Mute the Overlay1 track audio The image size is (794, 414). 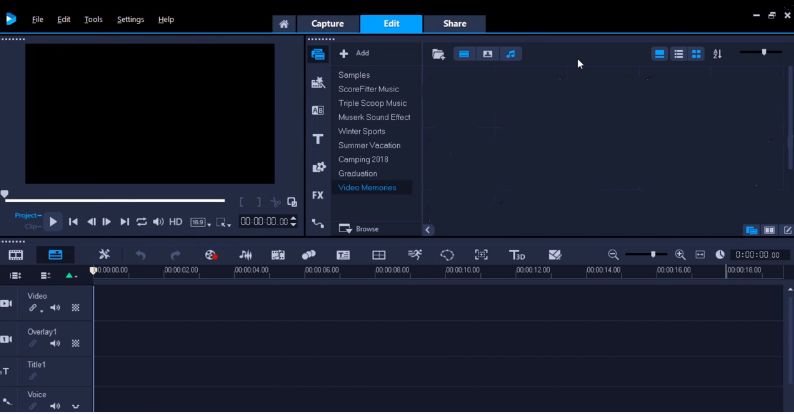click(55, 344)
